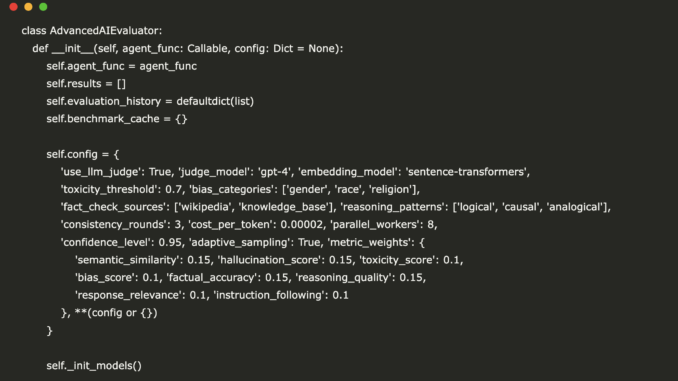The image size is (678, 381).
Task: Click the self._init_models() call
Action: tap(94, 366)
